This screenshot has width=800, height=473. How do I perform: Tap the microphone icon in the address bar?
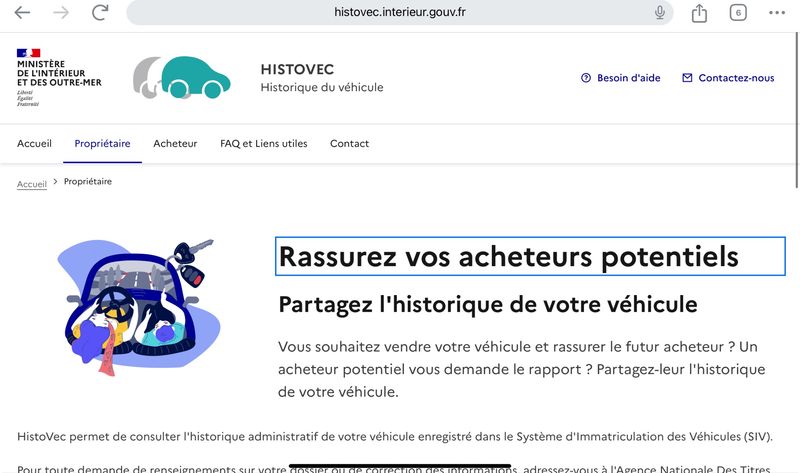click(x=660, y=12)
